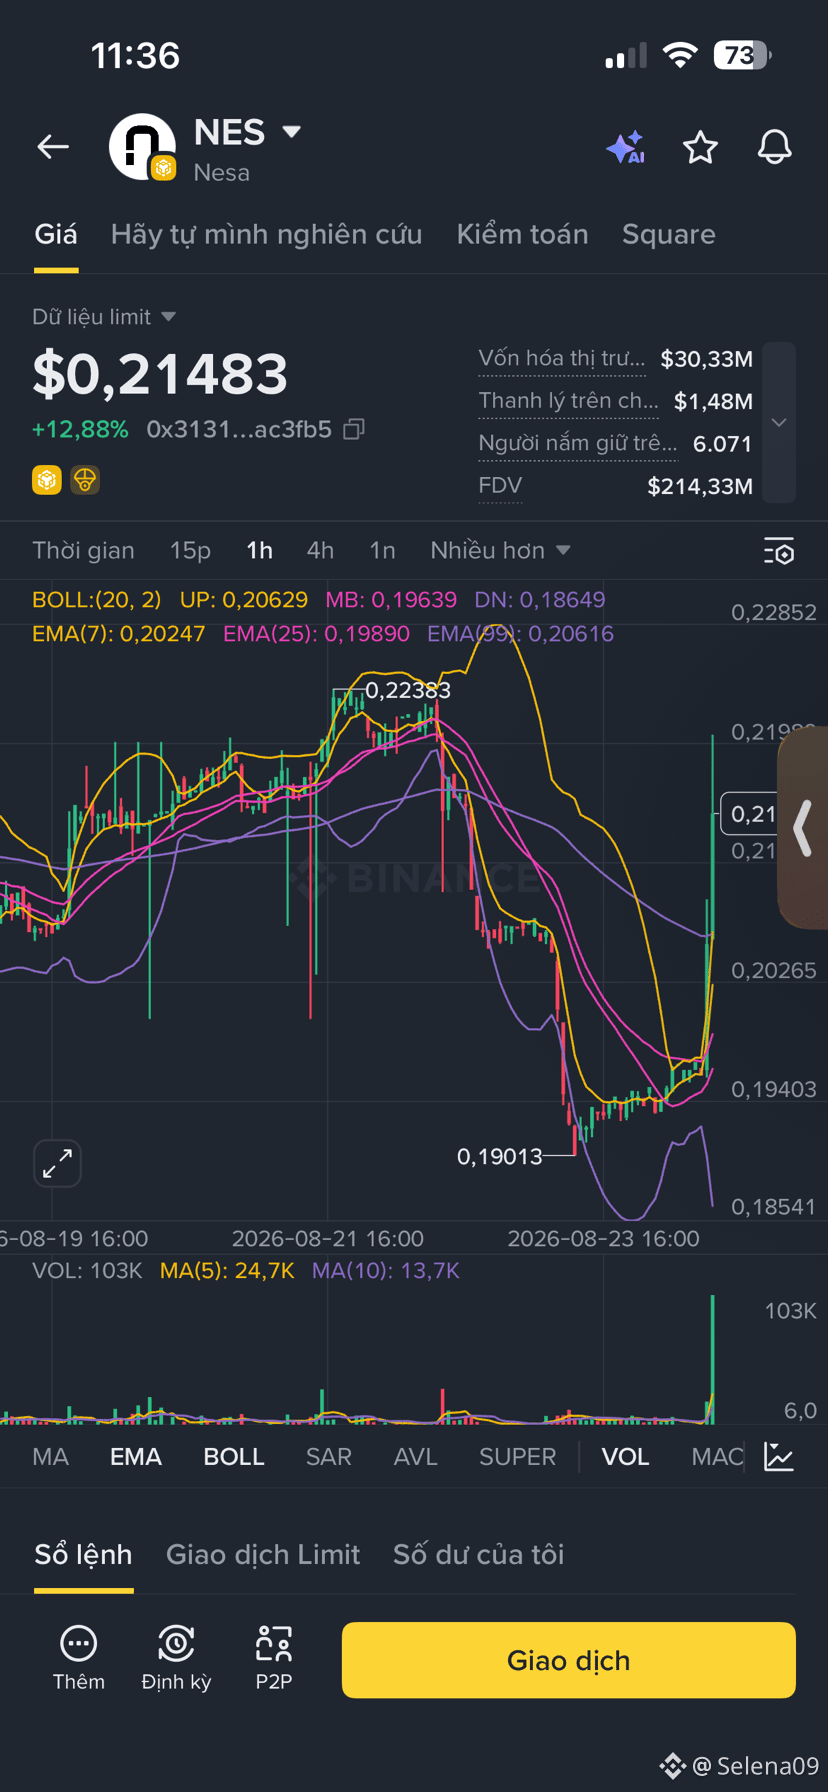Open the Thêm more options icon
Screen dimensions: 828x1792
pyautogui.click(x=78, y=1659)
